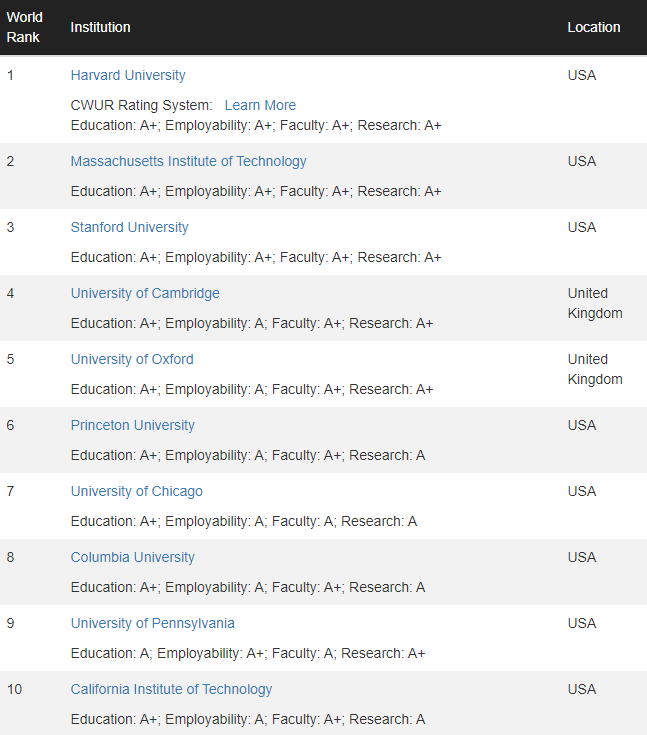
Task: Click the USA location in Pennsylvania's row
Action: coord(582,623)
